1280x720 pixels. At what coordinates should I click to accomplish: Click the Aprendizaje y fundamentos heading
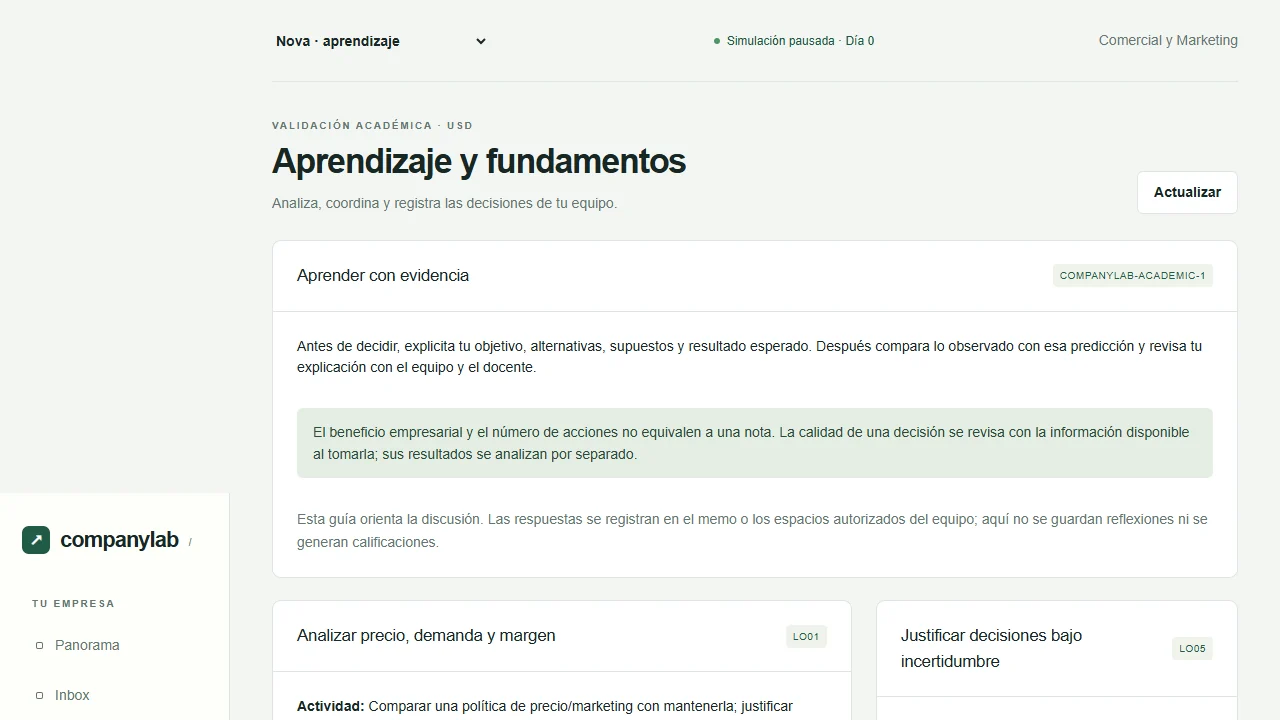click(479, 161)
